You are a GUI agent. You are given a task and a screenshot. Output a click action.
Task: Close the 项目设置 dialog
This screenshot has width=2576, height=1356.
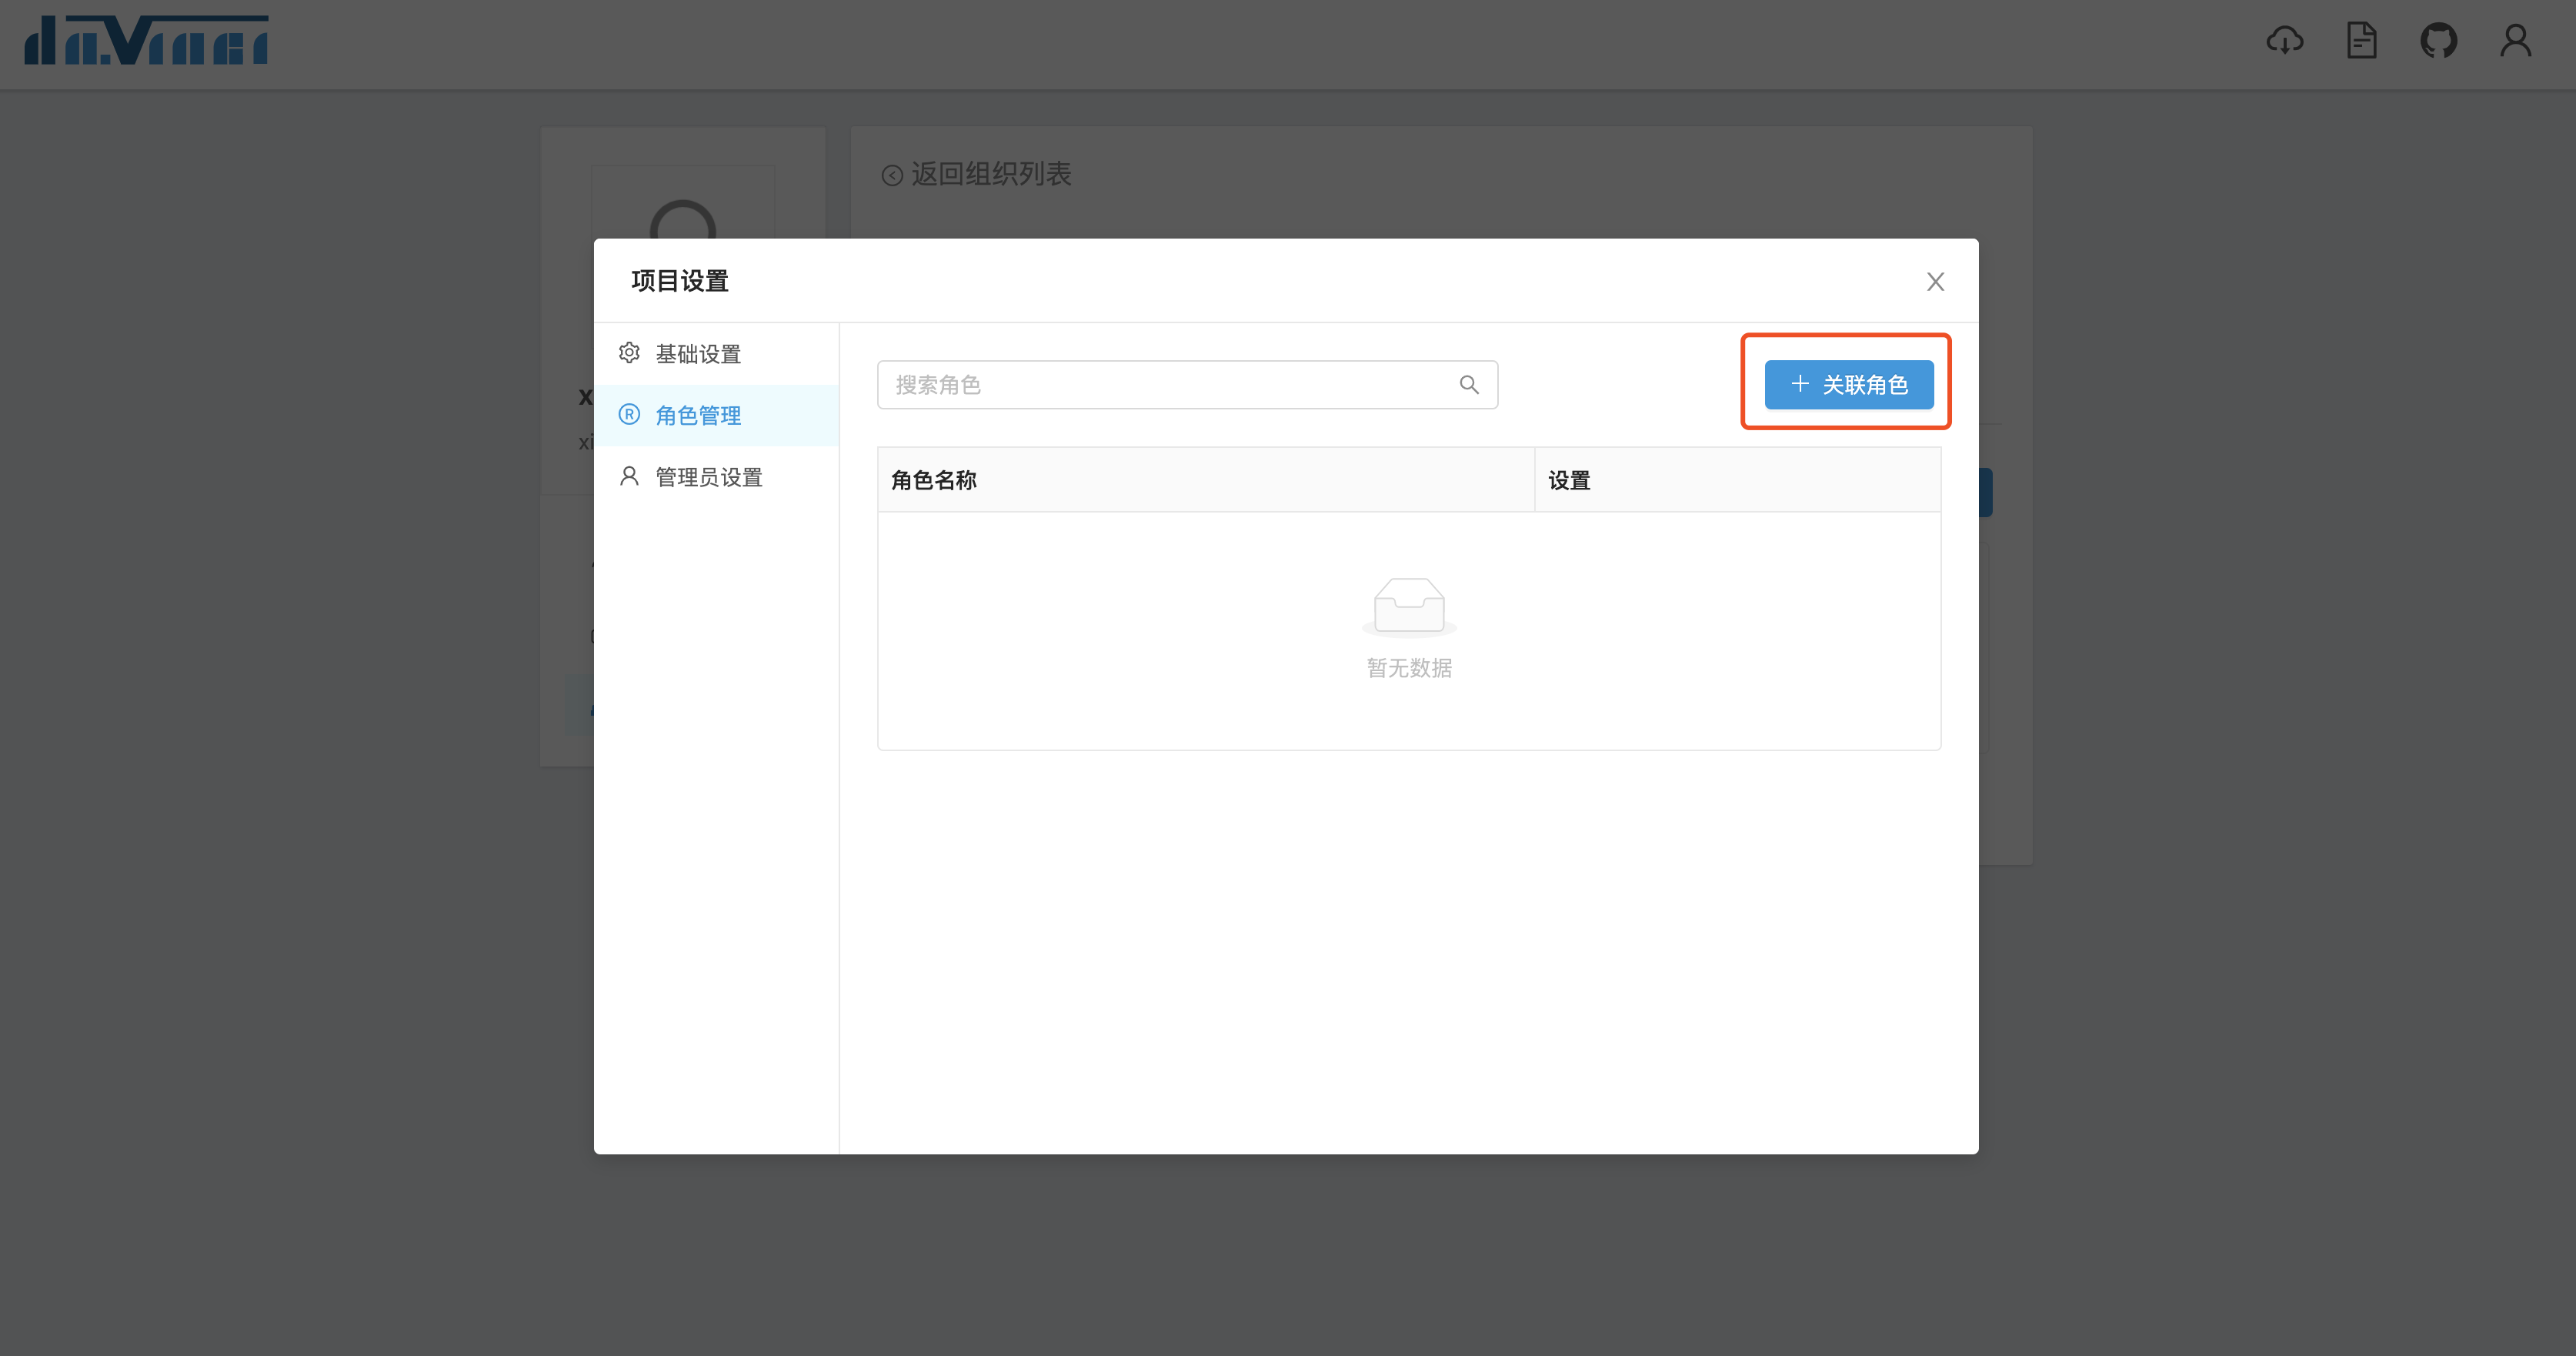1935,282
